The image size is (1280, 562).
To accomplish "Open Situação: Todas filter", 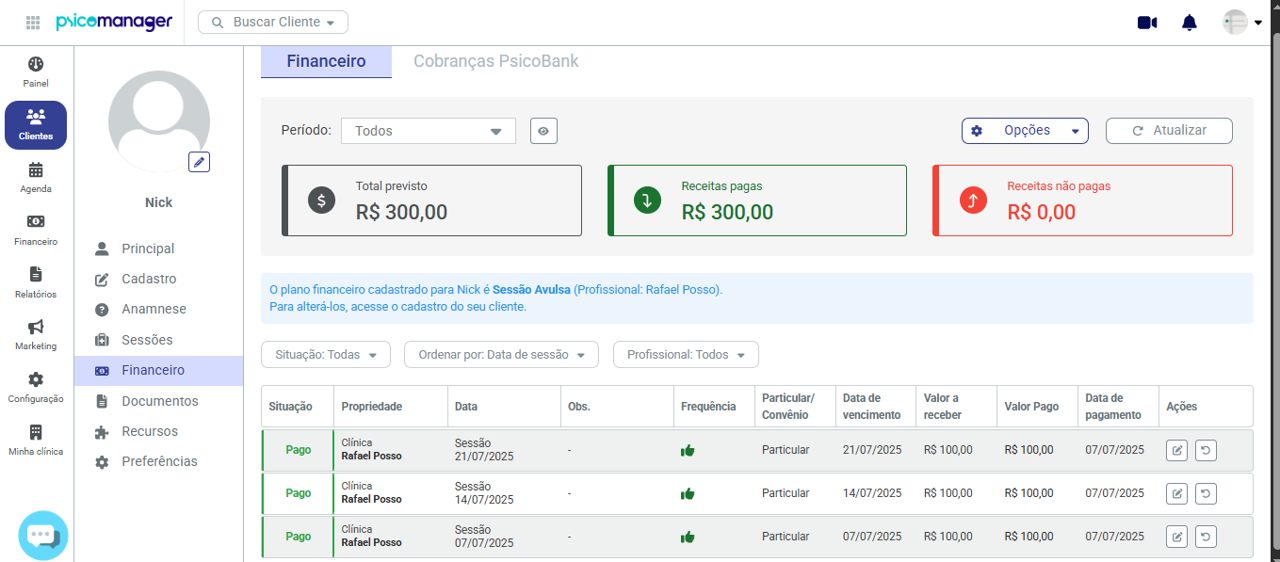I will click(326, 354).
